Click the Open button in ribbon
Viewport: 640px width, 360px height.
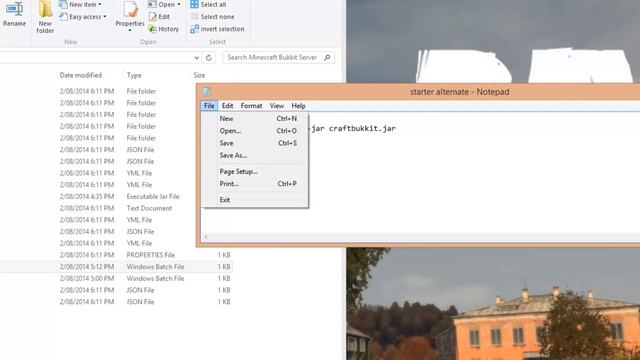point(164,4)
